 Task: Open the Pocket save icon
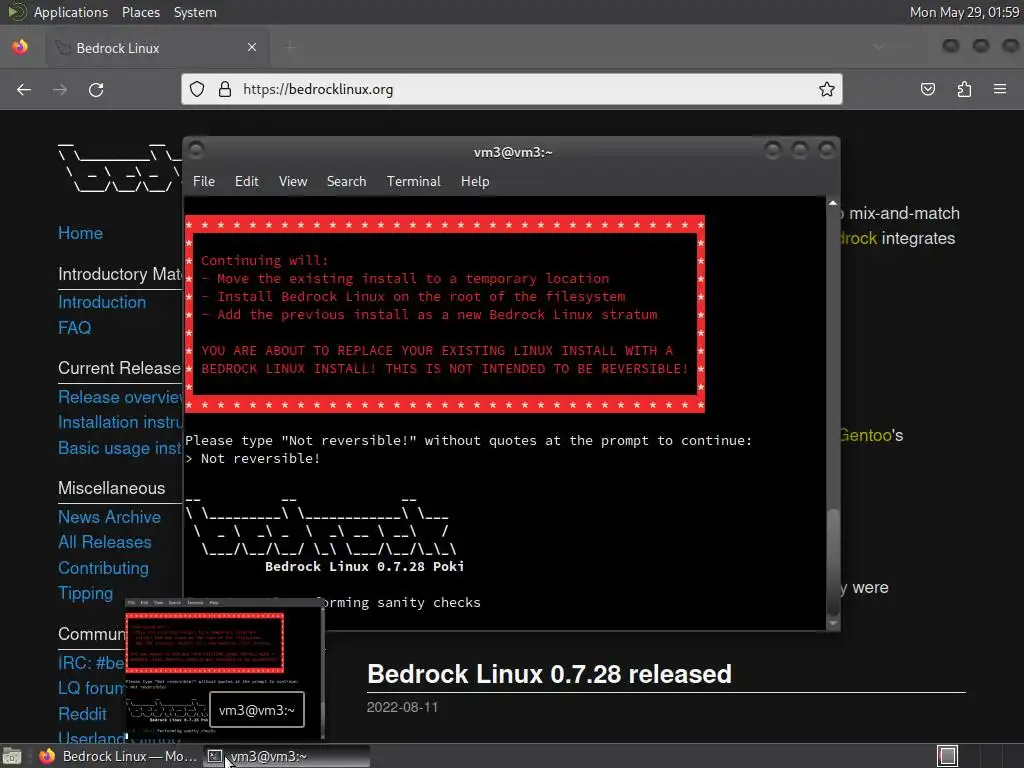click(928, 89)
